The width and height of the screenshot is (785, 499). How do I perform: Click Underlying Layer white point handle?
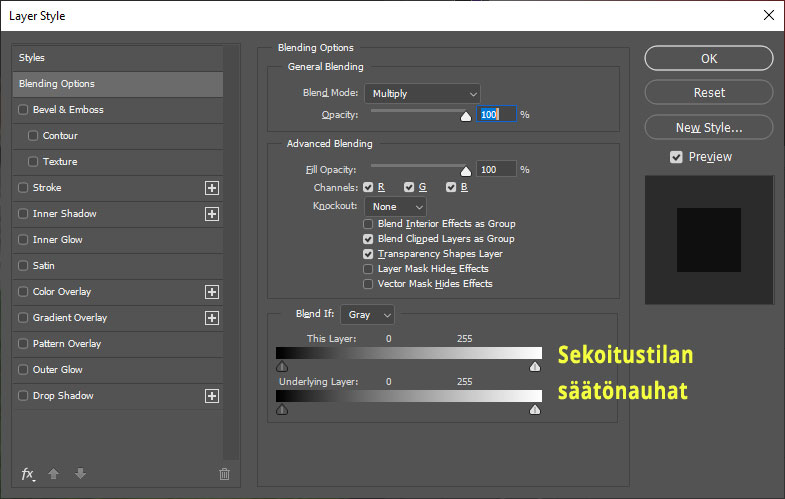(x=535, y=410)
